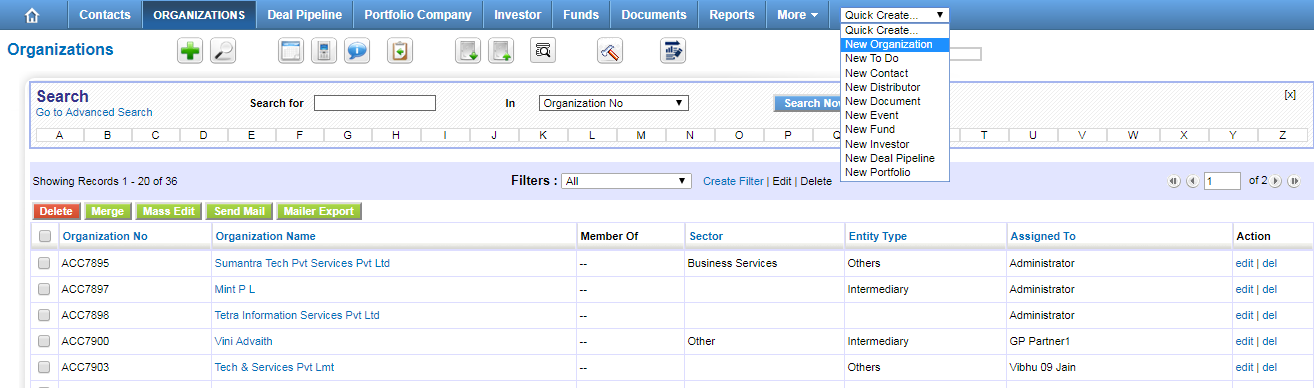Screen dimensions: 1314x388
Task: Click the red Delete button
Action: click(x=56, y=212)
